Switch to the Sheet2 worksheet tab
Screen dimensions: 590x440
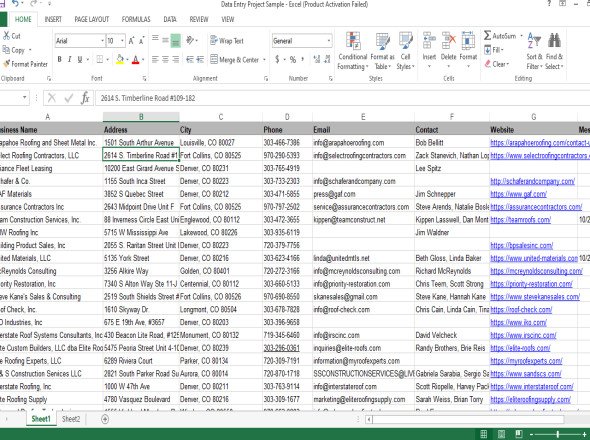[71, 419]
